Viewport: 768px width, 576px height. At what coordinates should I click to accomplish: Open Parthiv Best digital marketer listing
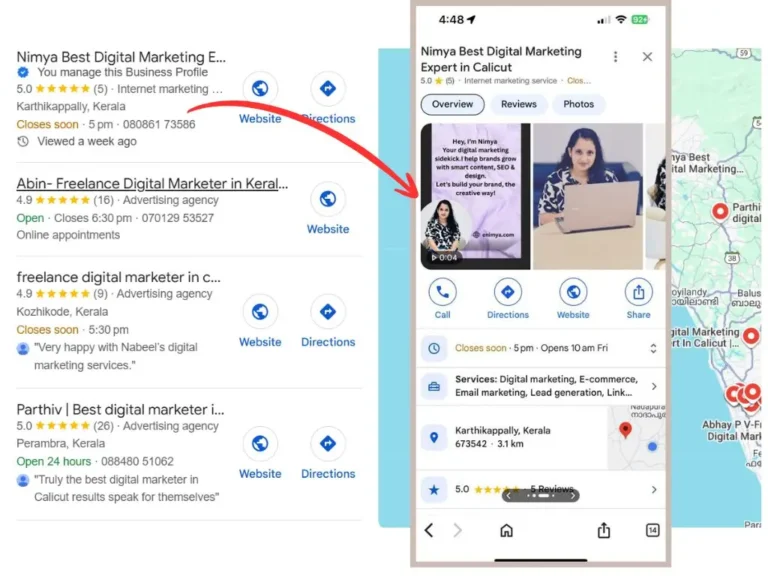pyautogui.click(x=120, y=409)
